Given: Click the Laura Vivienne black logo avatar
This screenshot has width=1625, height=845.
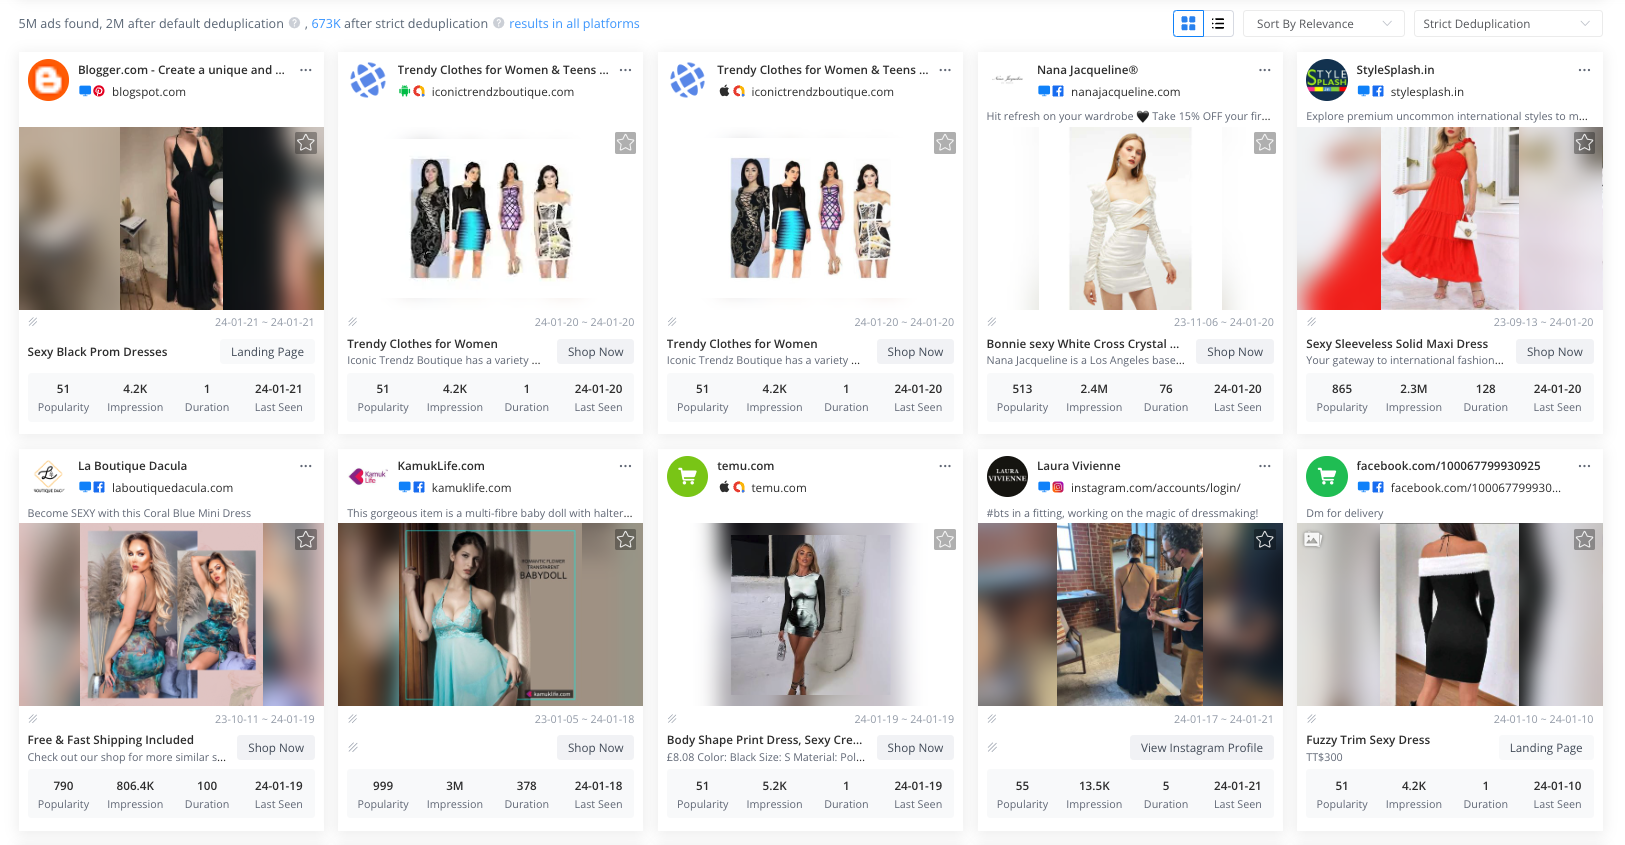Looking at the screenshot, I should [1007, 477].
